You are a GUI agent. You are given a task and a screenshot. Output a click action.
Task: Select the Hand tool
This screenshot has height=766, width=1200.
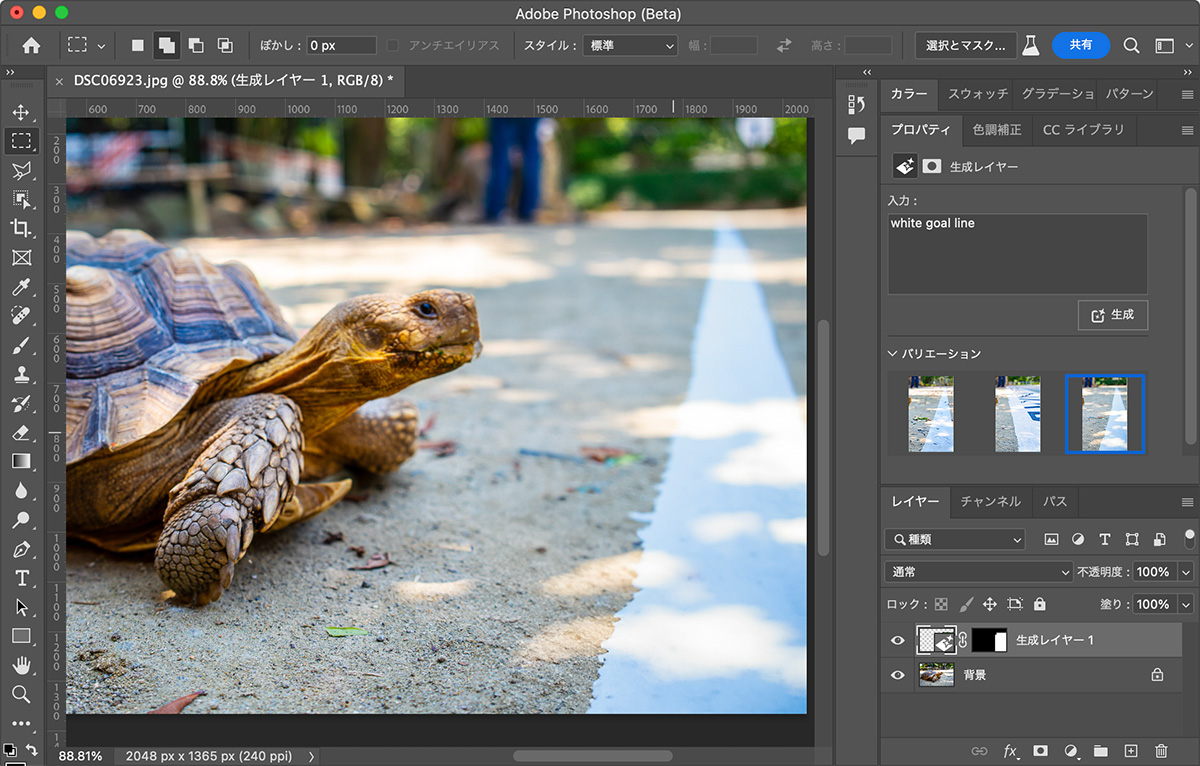point(22,664)
